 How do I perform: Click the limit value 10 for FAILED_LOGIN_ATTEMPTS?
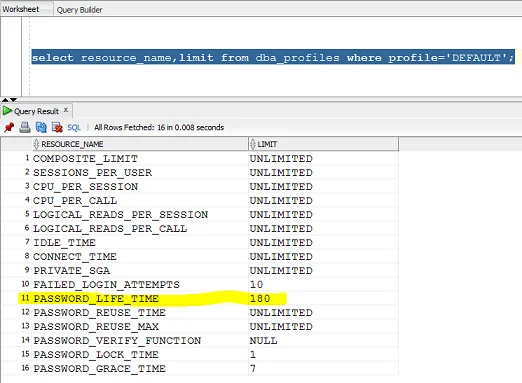(x=256, y=285)
